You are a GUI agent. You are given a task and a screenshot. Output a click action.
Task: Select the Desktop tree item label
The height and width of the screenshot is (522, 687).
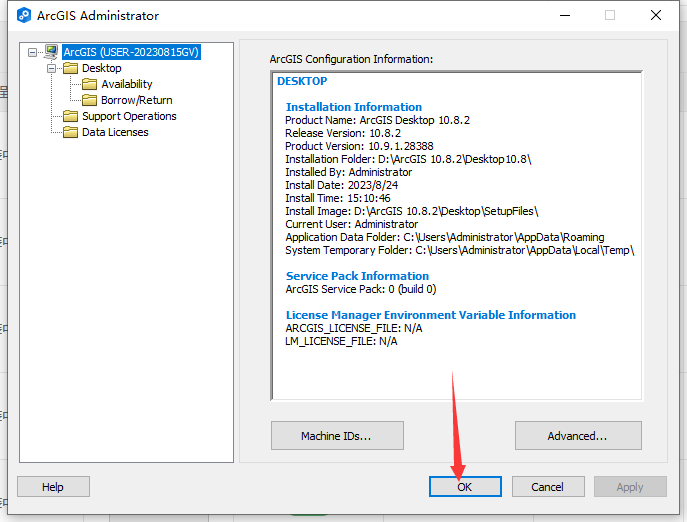click(102, 68)
